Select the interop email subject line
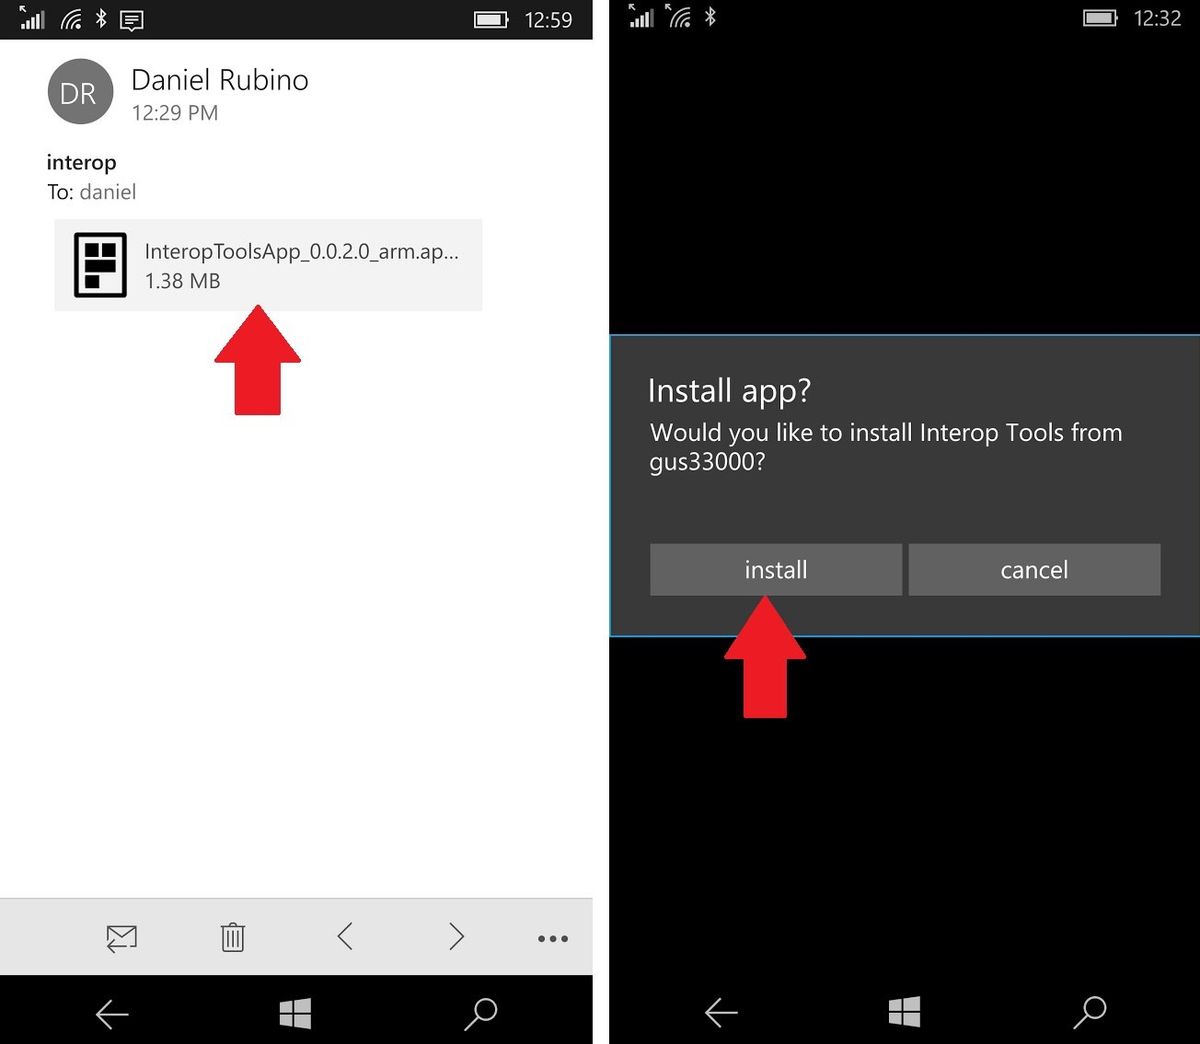This screenshot has height=1044, width=1200. [81, 162]
